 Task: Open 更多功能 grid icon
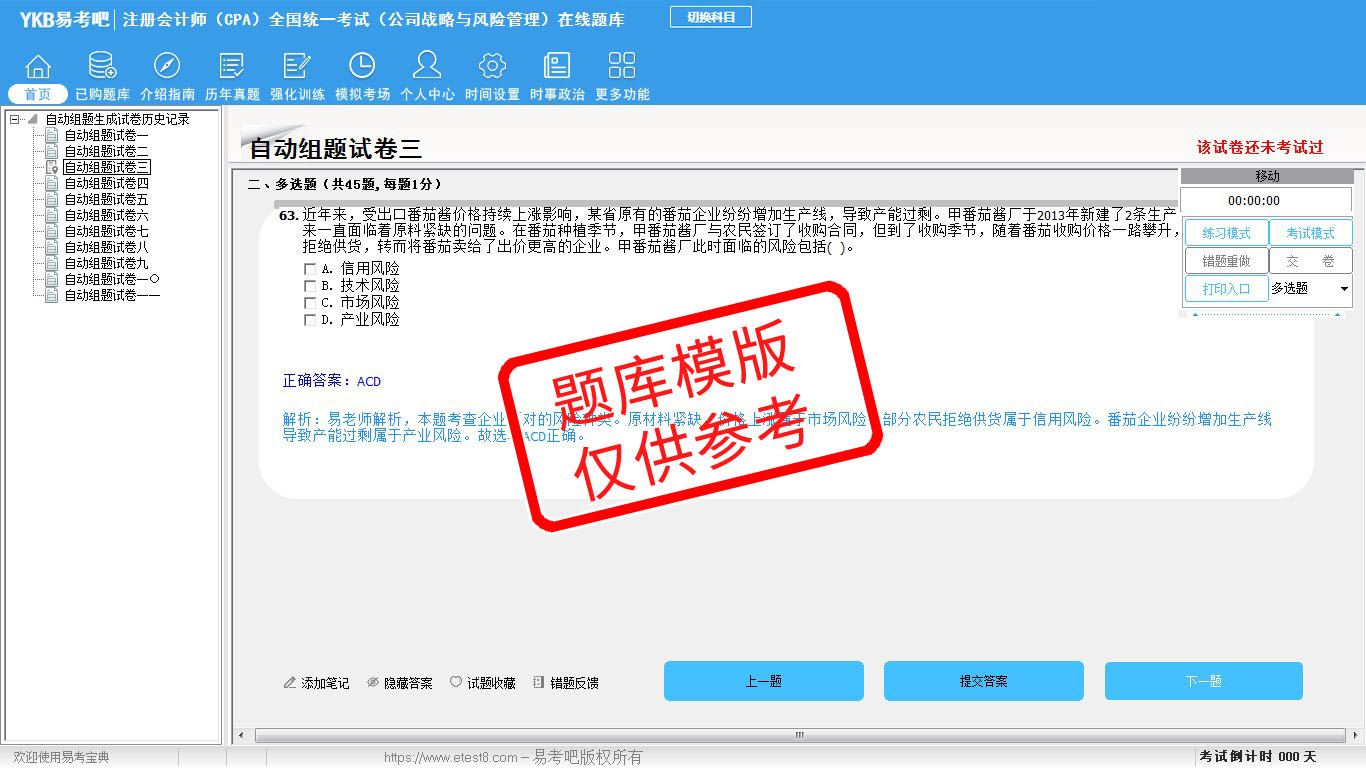click(x=622, y=67)
